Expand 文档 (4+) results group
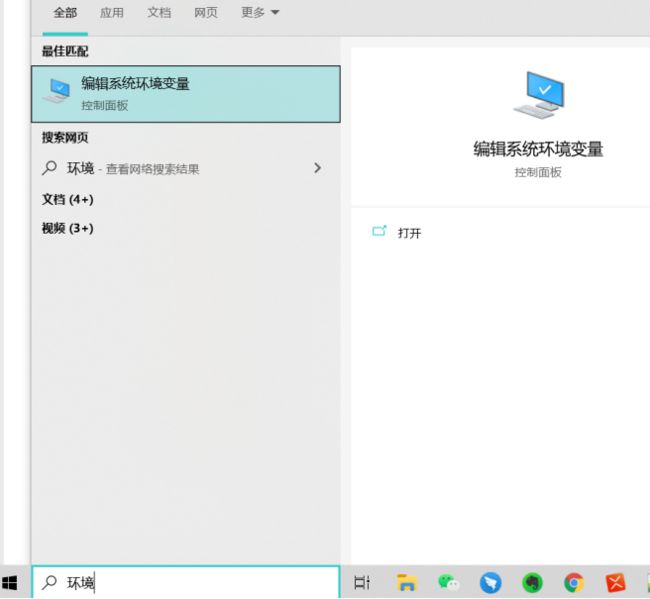Viewport: 650px width, 599px height. point(68,199)
